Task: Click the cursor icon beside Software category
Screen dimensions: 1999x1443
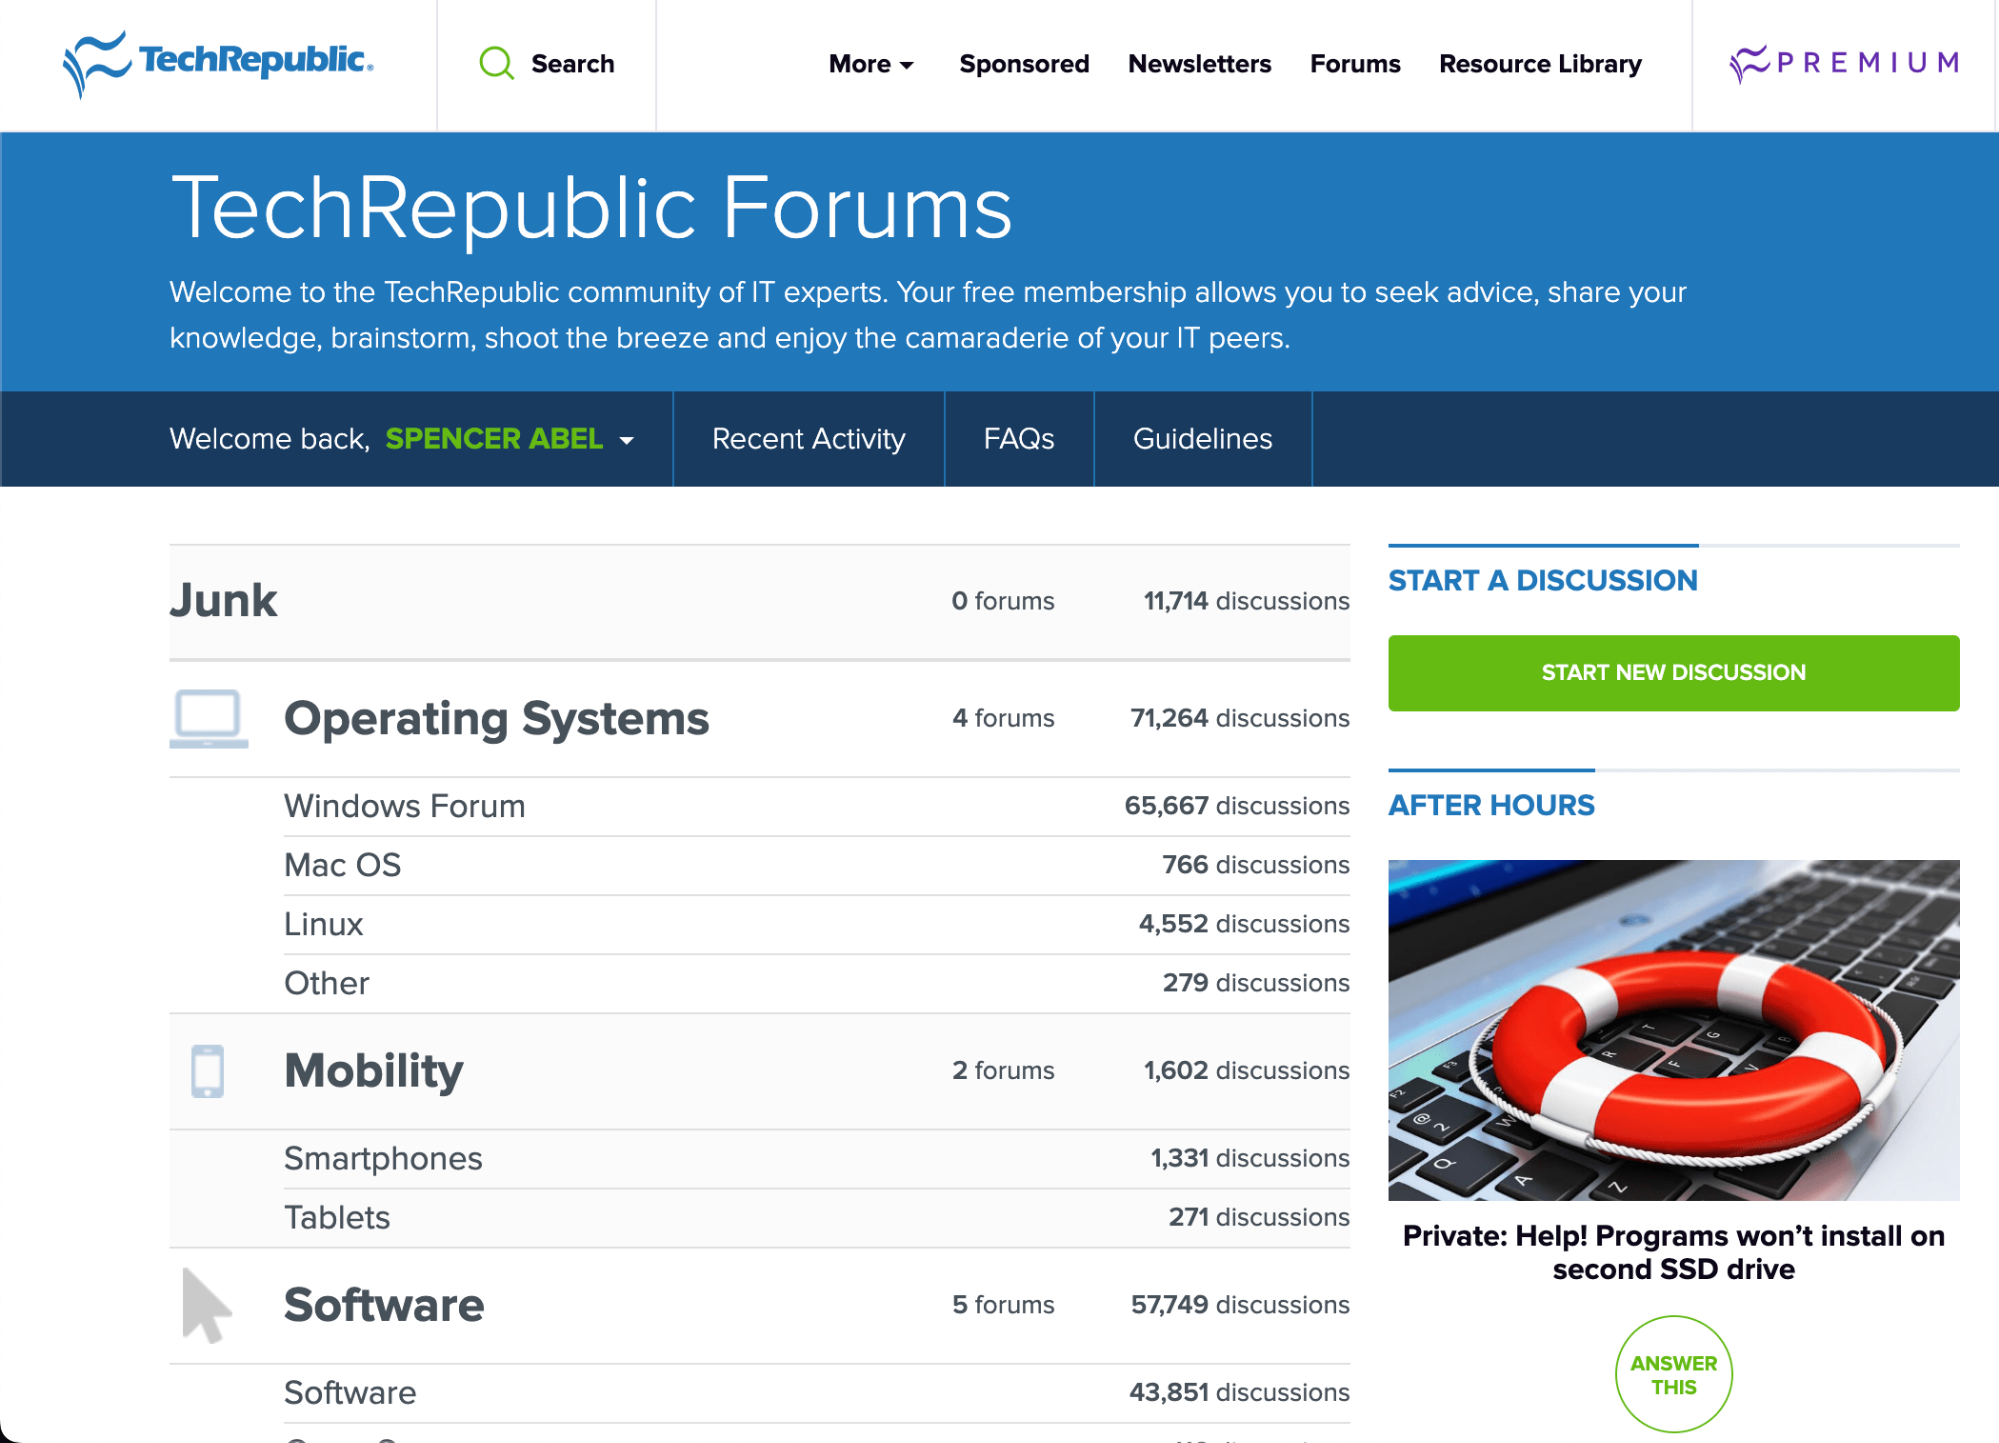Action: (206, 1305)
